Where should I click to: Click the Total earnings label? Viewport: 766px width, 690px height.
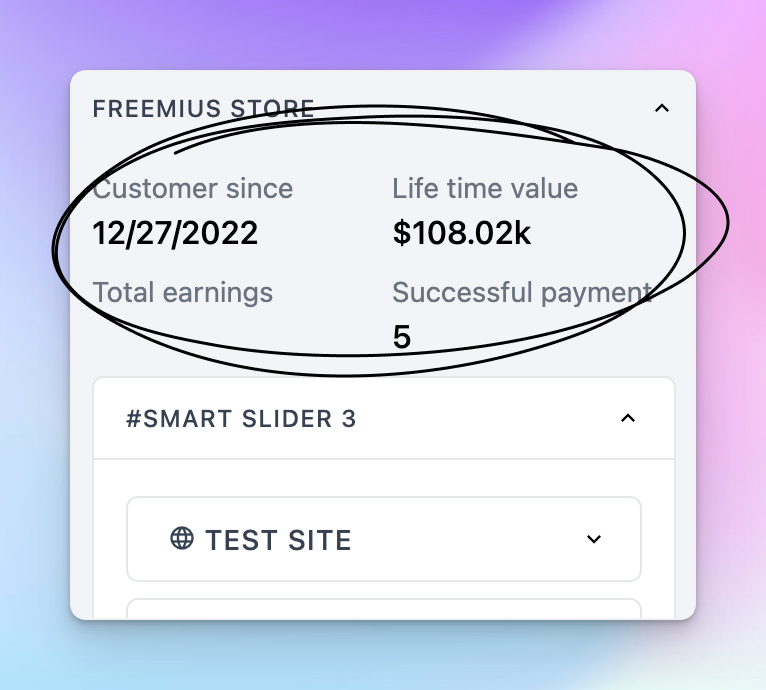[x=182, y=292]
